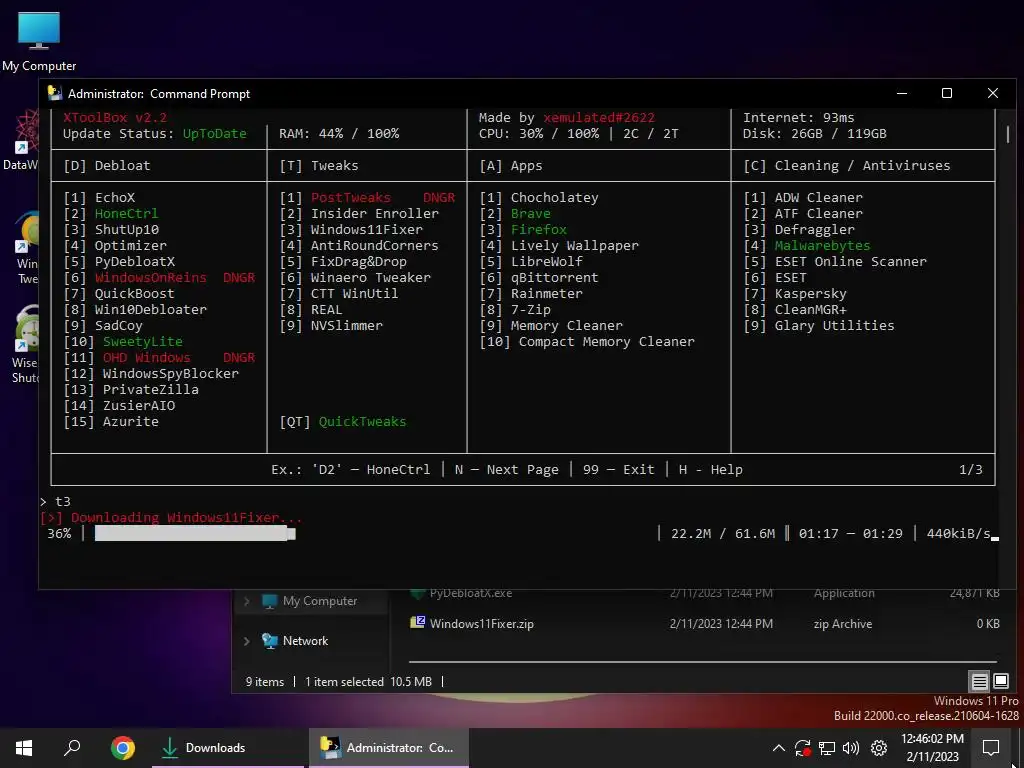Click the download progress bar
The height and width of the screenshot is (768, 1024).
195,534
